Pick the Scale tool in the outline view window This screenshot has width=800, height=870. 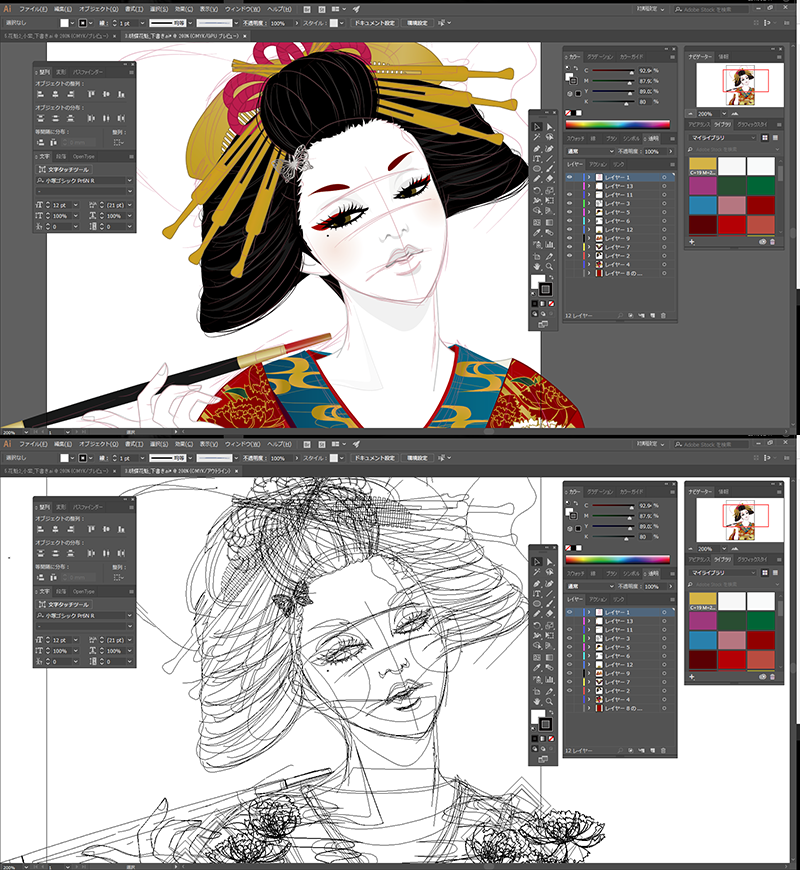(549, 625)
